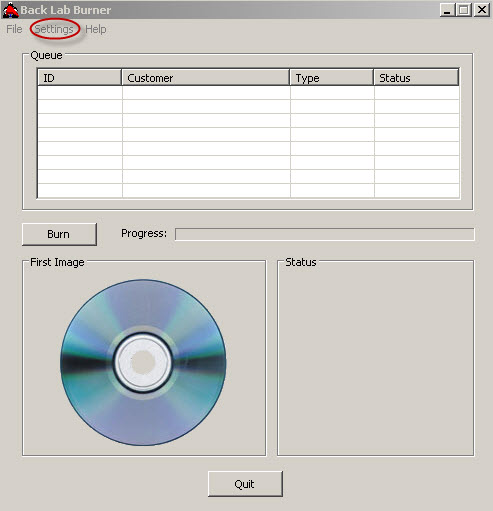Click the Type column header
This screenshot has width=493, height=511.
pos(332,78)
